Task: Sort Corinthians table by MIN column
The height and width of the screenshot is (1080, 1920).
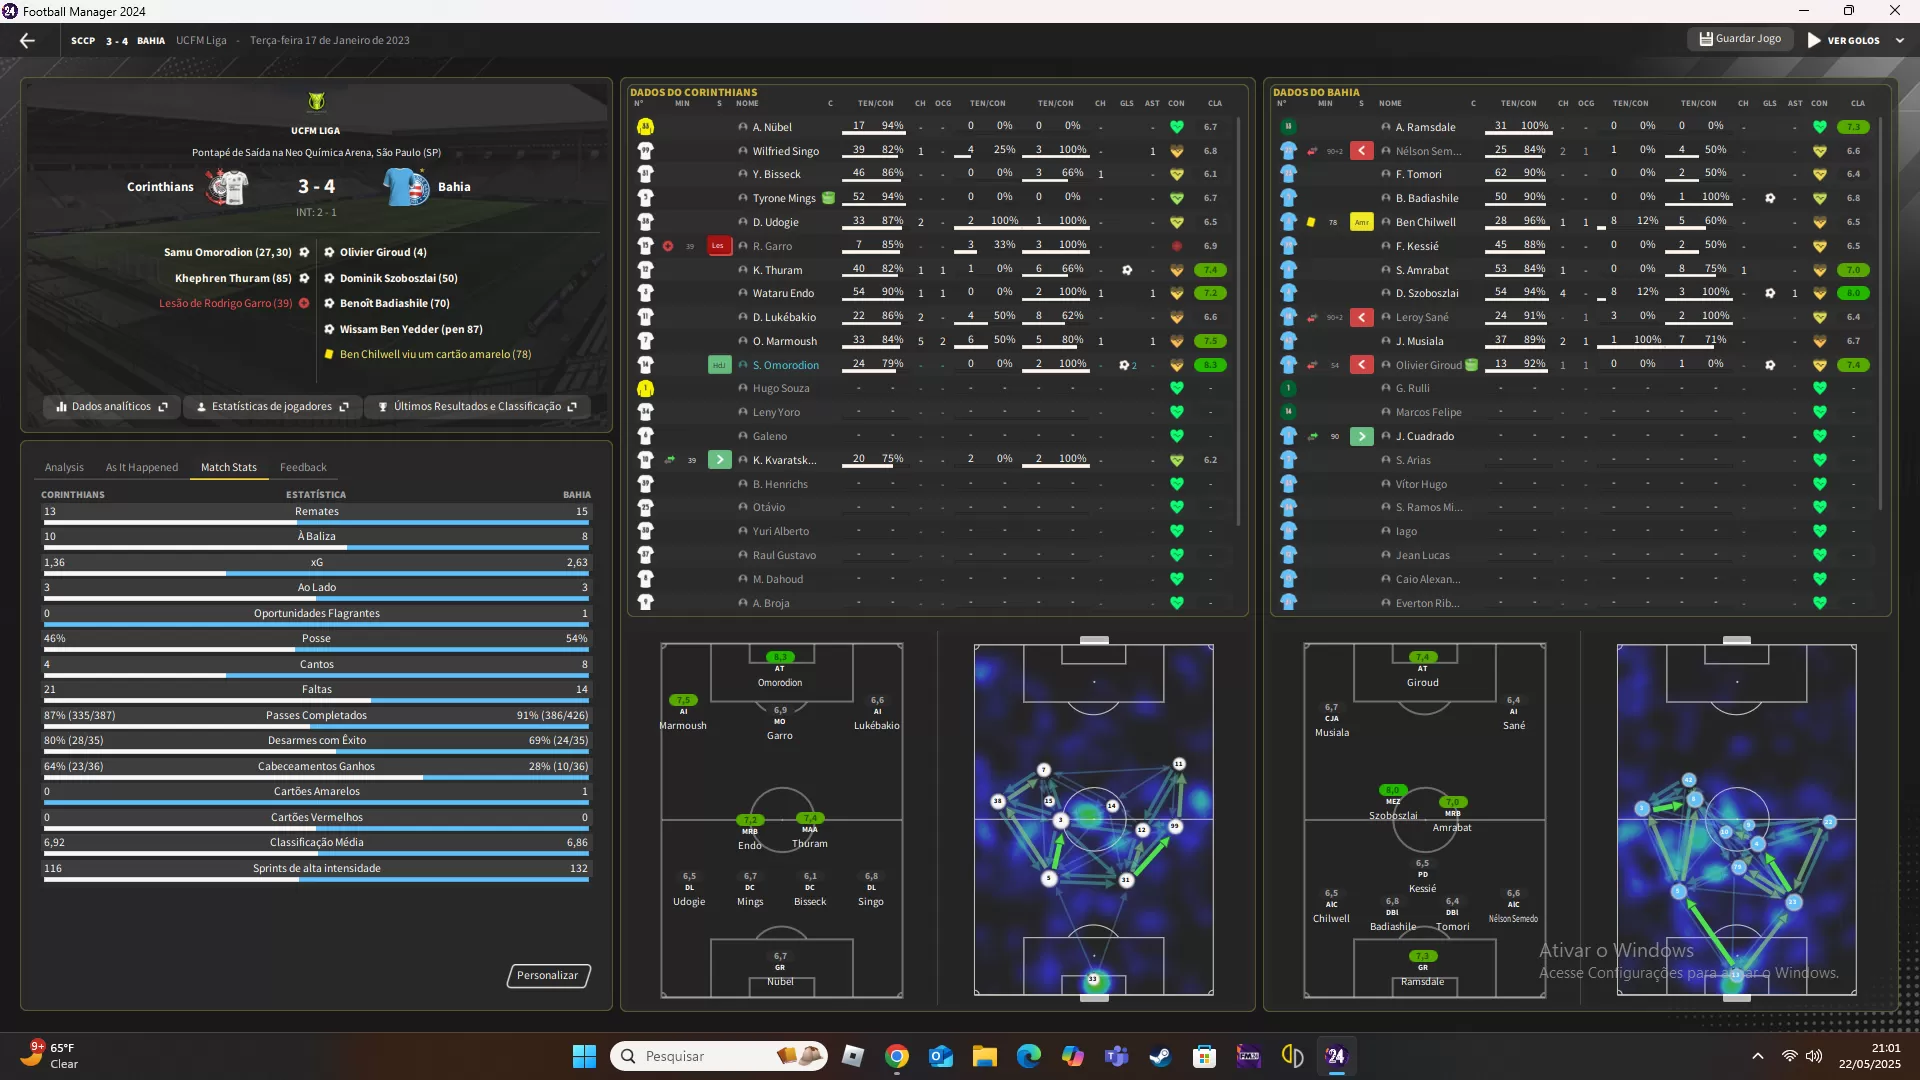Action: [x=682, y=103]
